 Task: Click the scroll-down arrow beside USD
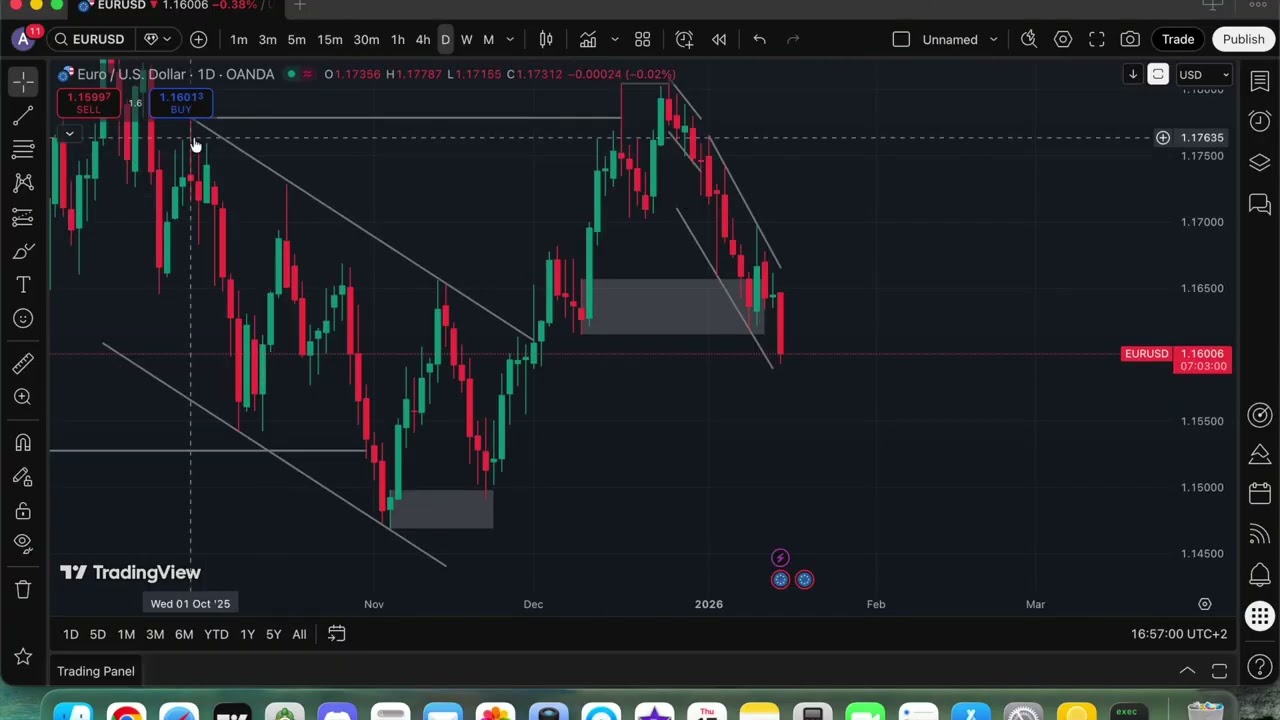[1133, 74]
